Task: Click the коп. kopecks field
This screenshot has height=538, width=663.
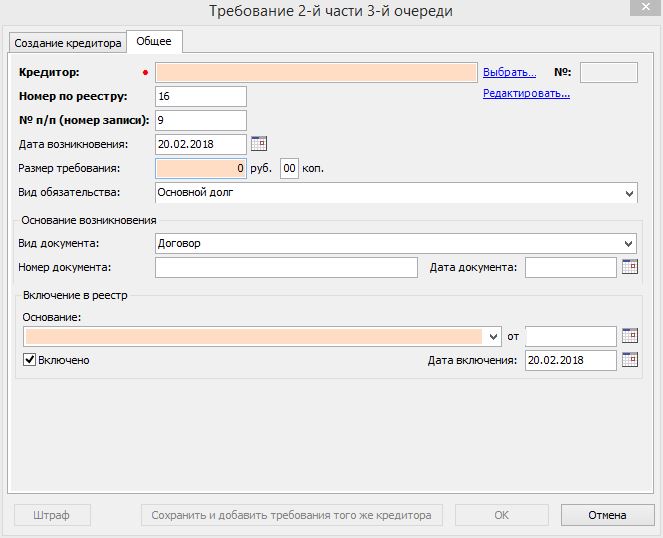Action: point(290,168)
